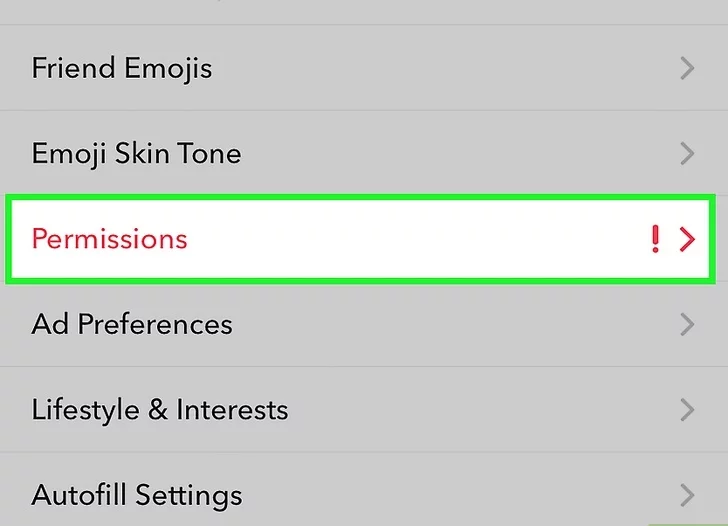Open the highlighted Permissions text

[x=109, y=239]
